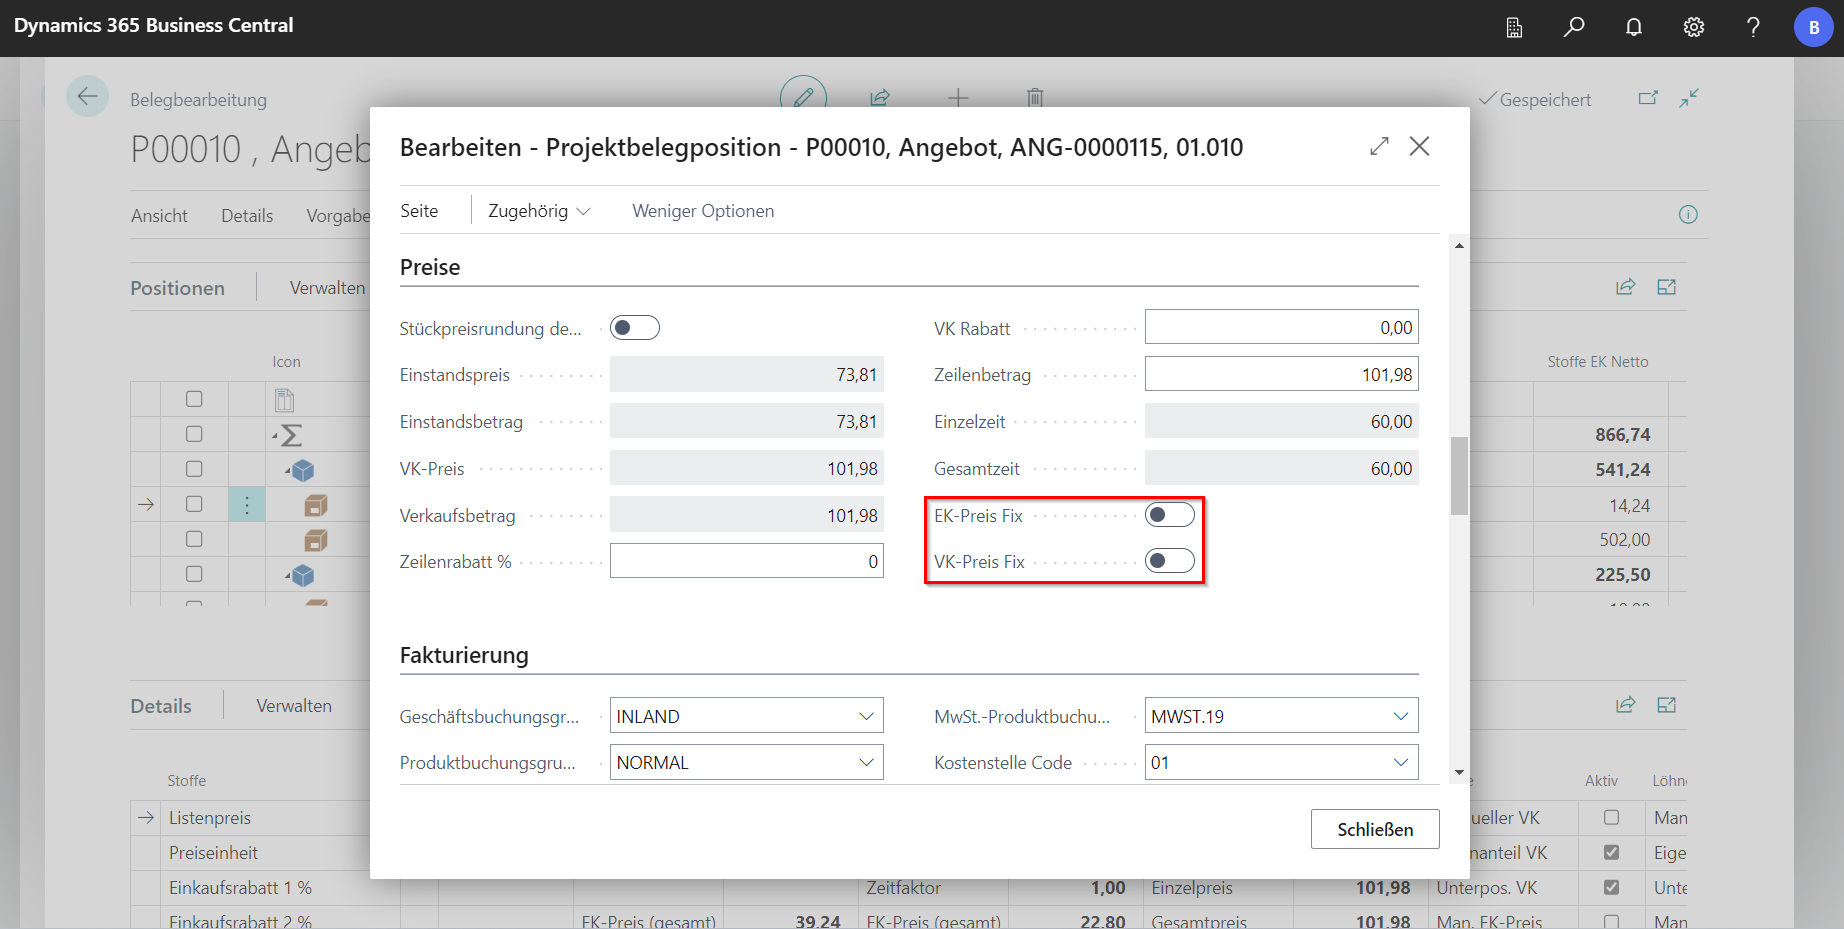
Task: Open the search magnifier in top bar
Action: click(1574, 27)
